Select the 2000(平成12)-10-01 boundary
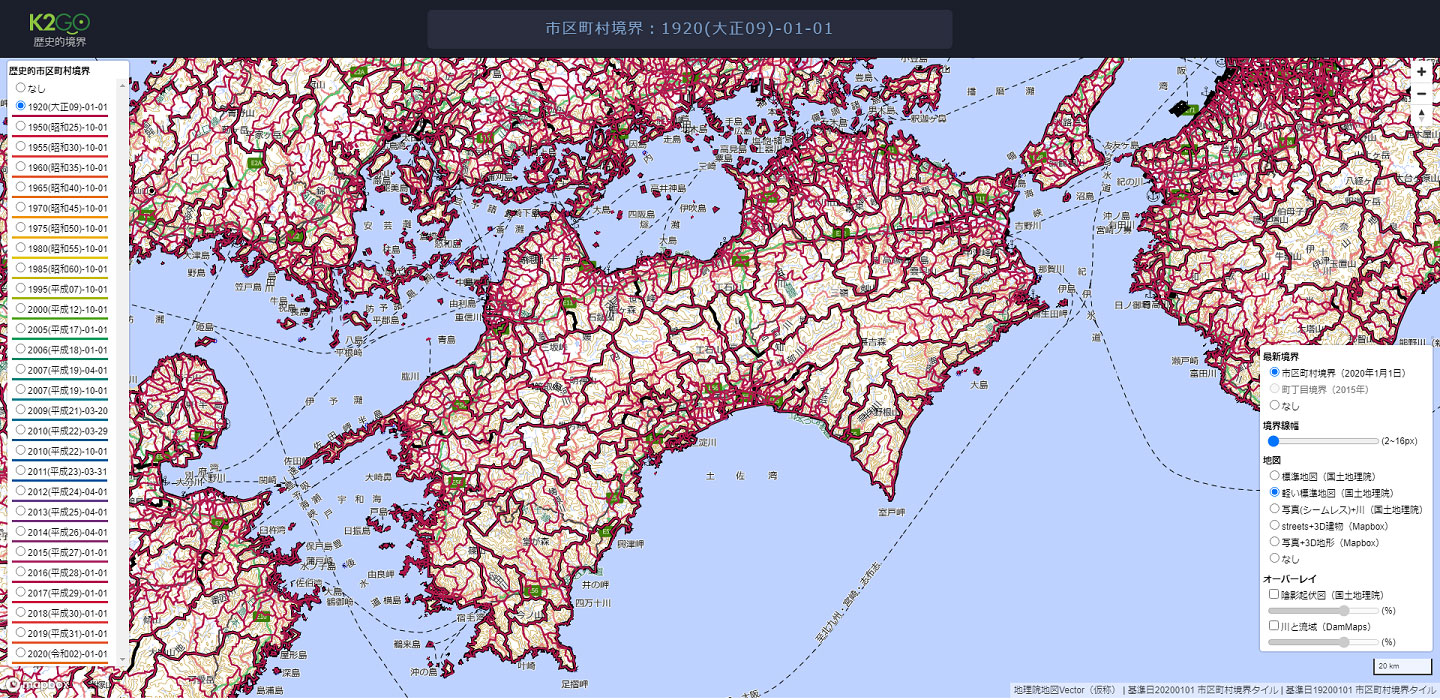The height and width of the screenshot is (700, 1440). (21, 309)
